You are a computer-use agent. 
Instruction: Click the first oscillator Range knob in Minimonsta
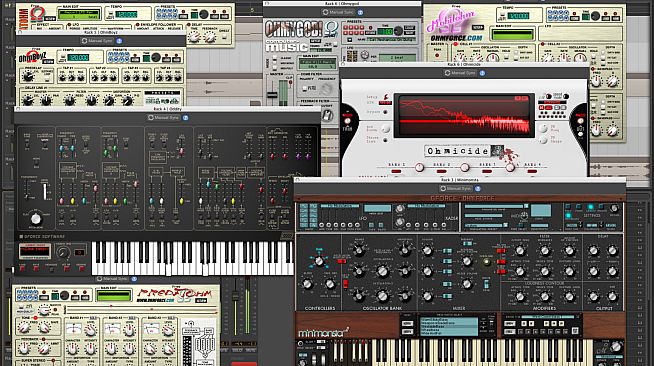pos(358,250)
